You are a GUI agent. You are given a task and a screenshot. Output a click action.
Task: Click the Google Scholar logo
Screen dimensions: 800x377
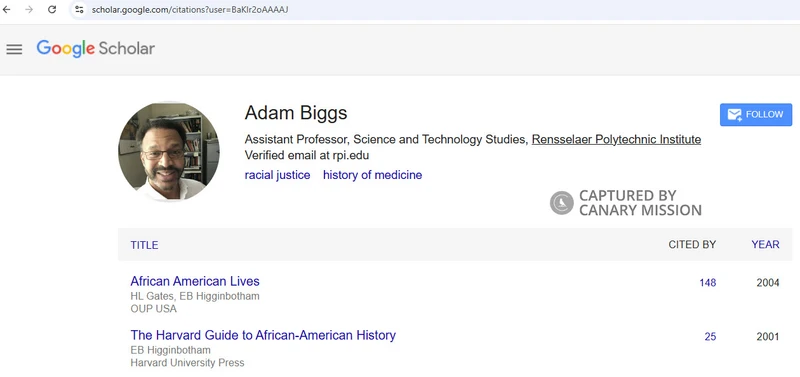pos(95,49)
